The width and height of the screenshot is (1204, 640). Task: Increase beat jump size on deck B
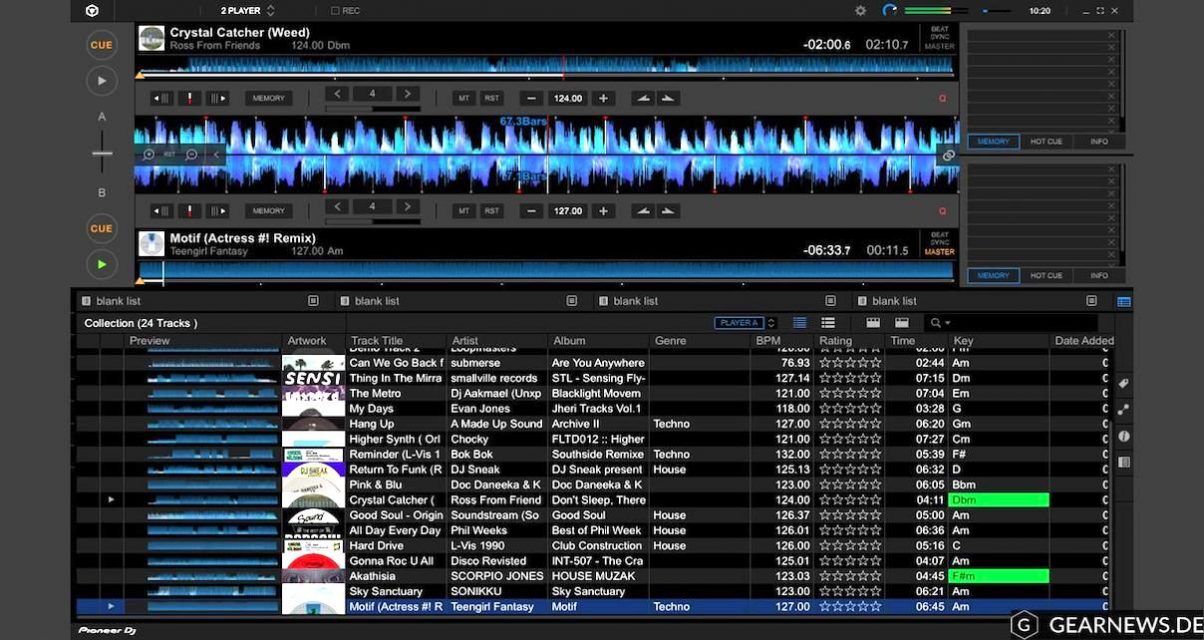tap(407, 207)
